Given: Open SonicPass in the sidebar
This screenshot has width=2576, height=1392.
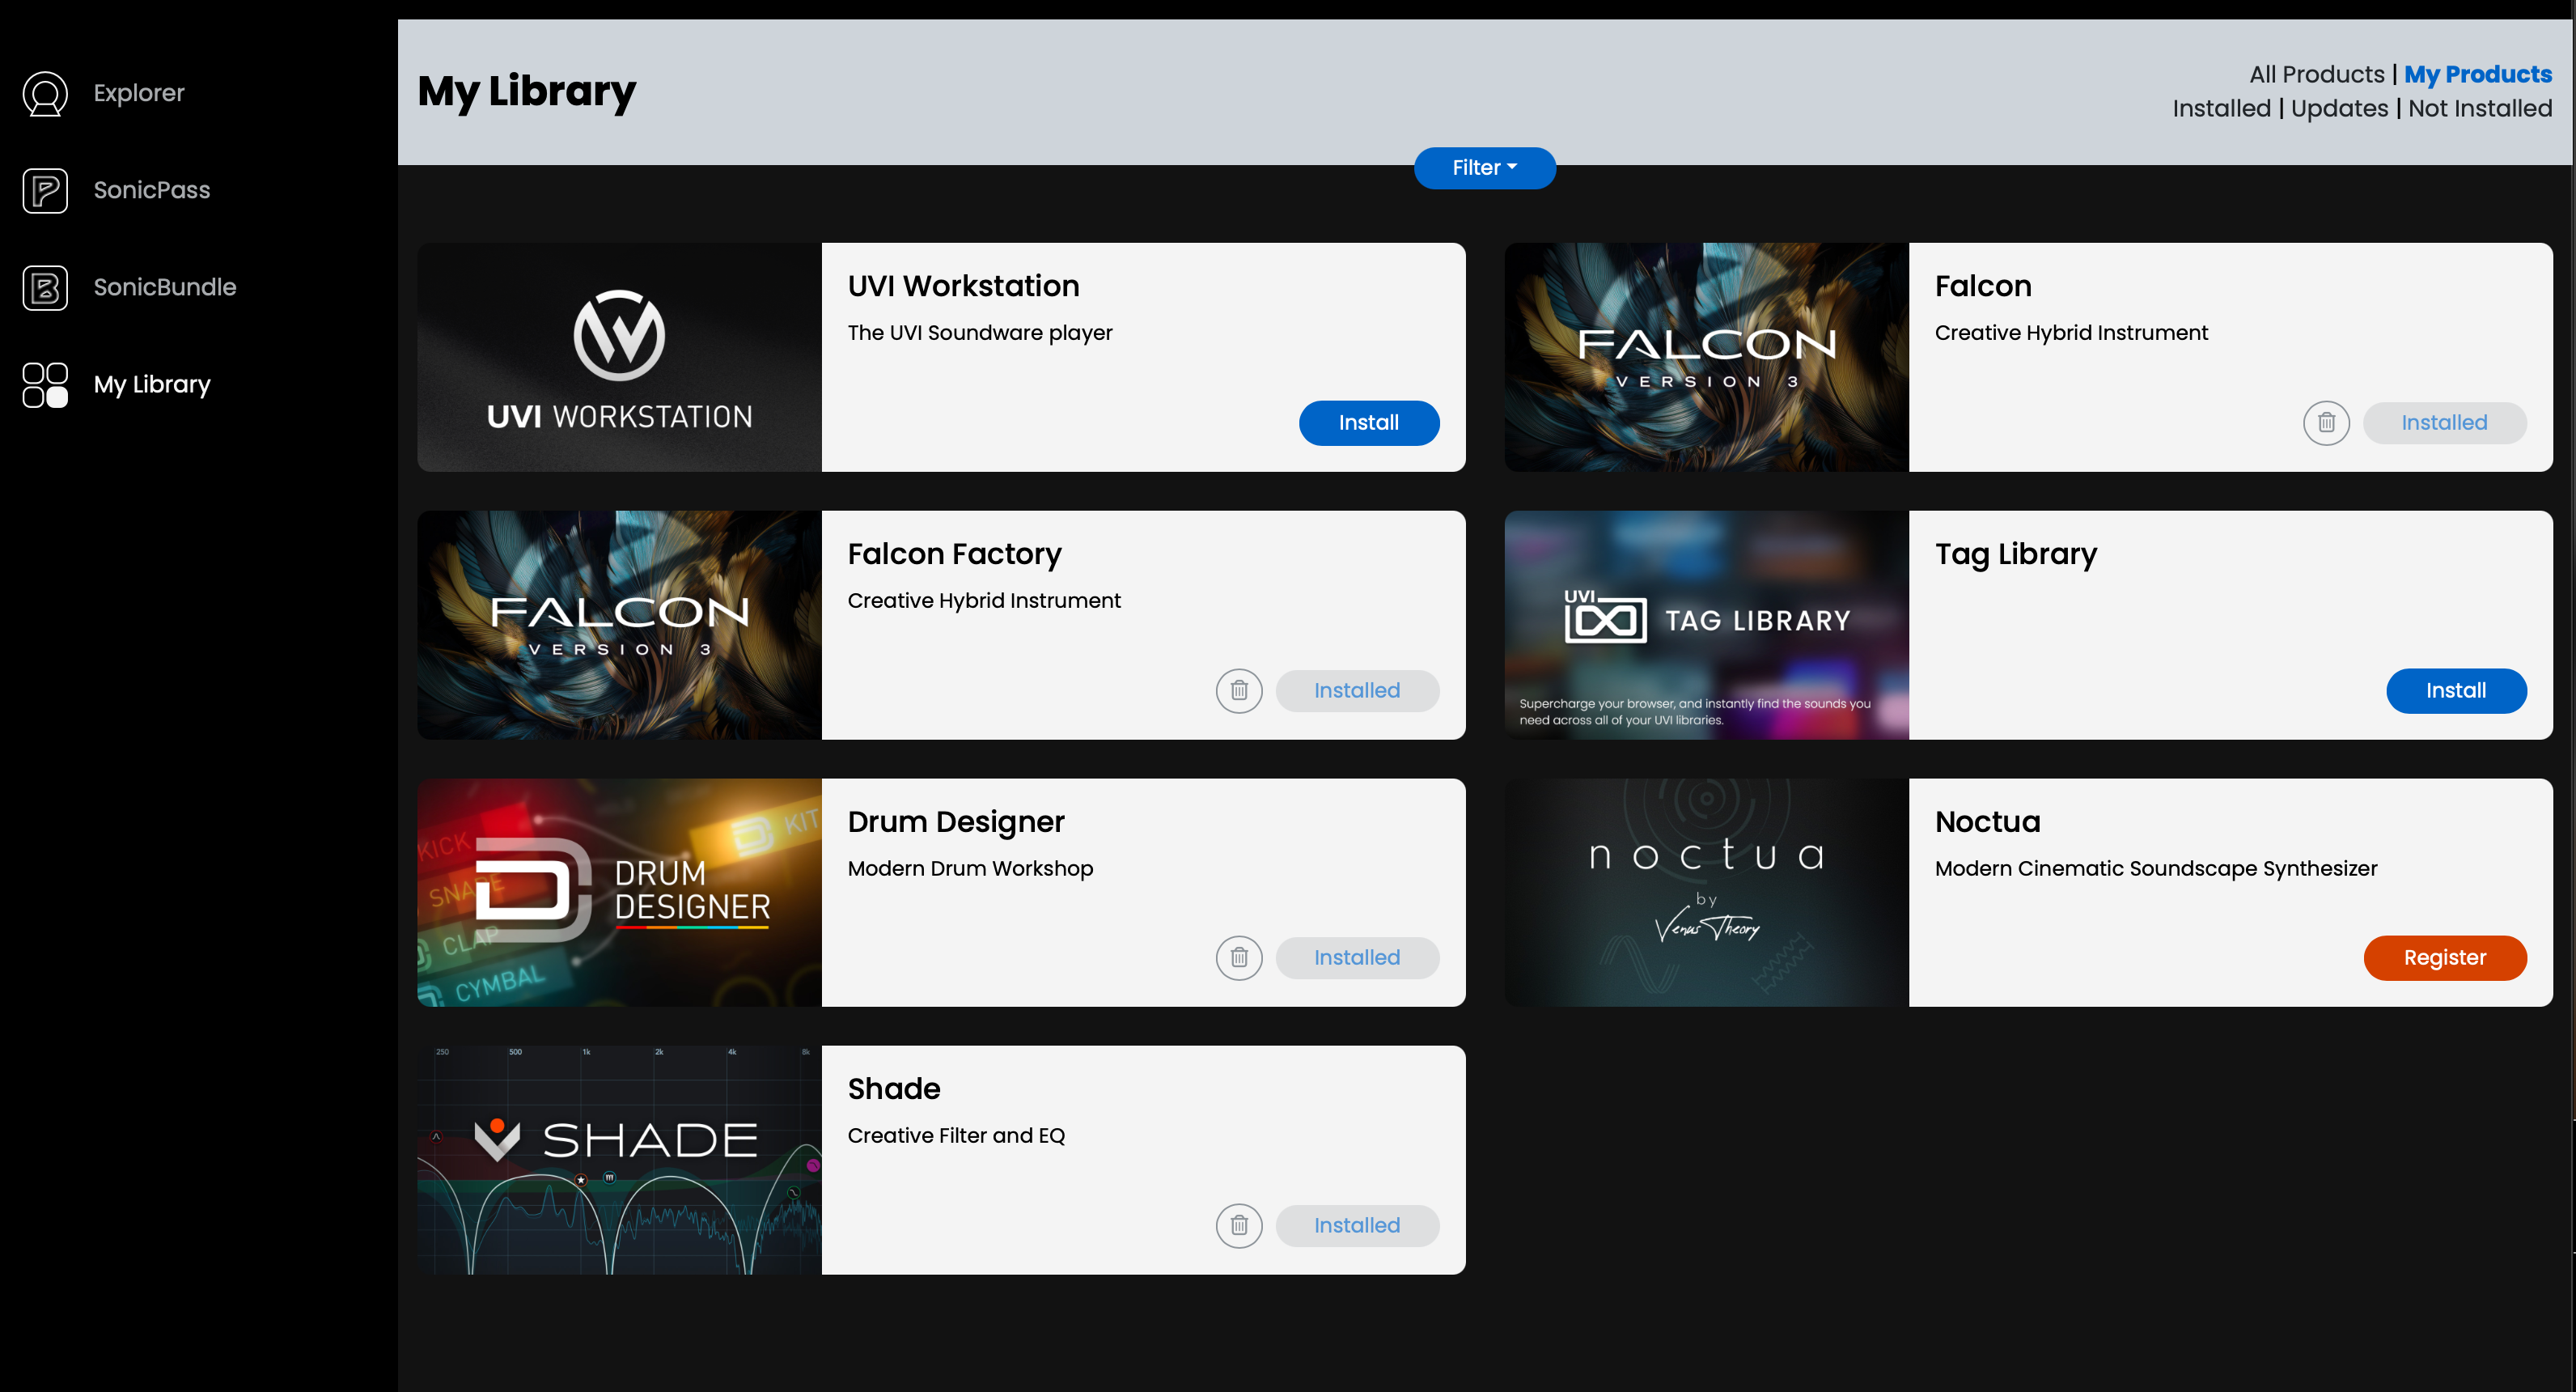Looking at the screenshot, I should click(152, 190).
